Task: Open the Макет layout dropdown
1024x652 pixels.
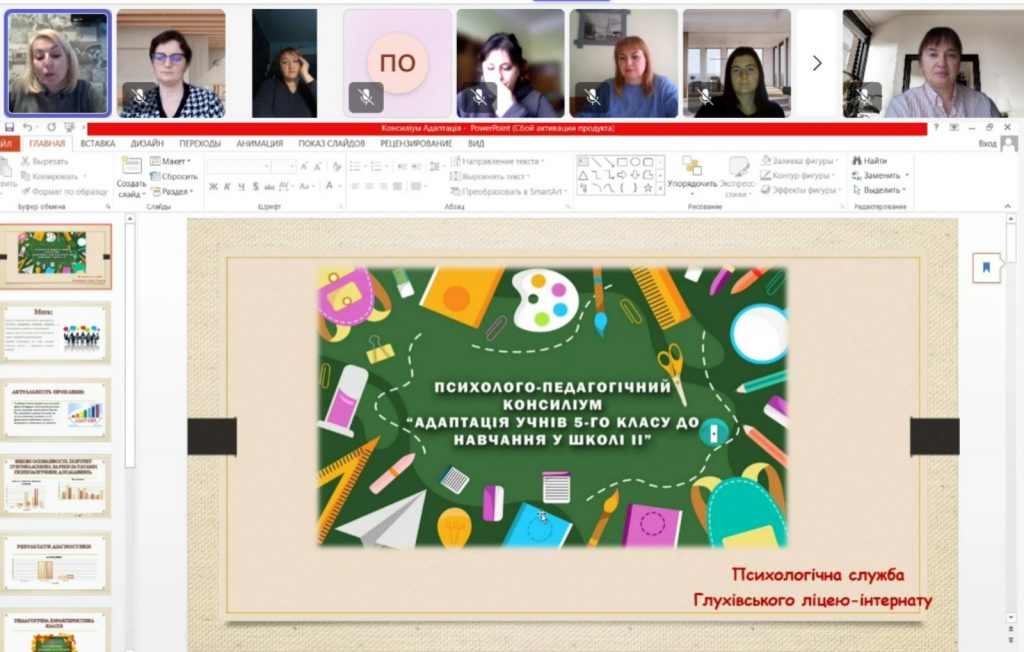Action: pyautogui.click(x=170, y=161)
